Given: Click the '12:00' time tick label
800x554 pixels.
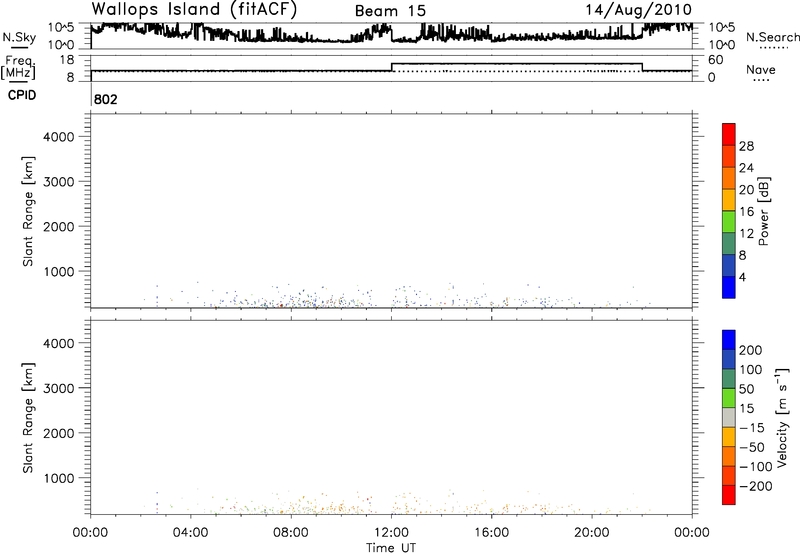Looking at the screenshot, I should [391, 533].
